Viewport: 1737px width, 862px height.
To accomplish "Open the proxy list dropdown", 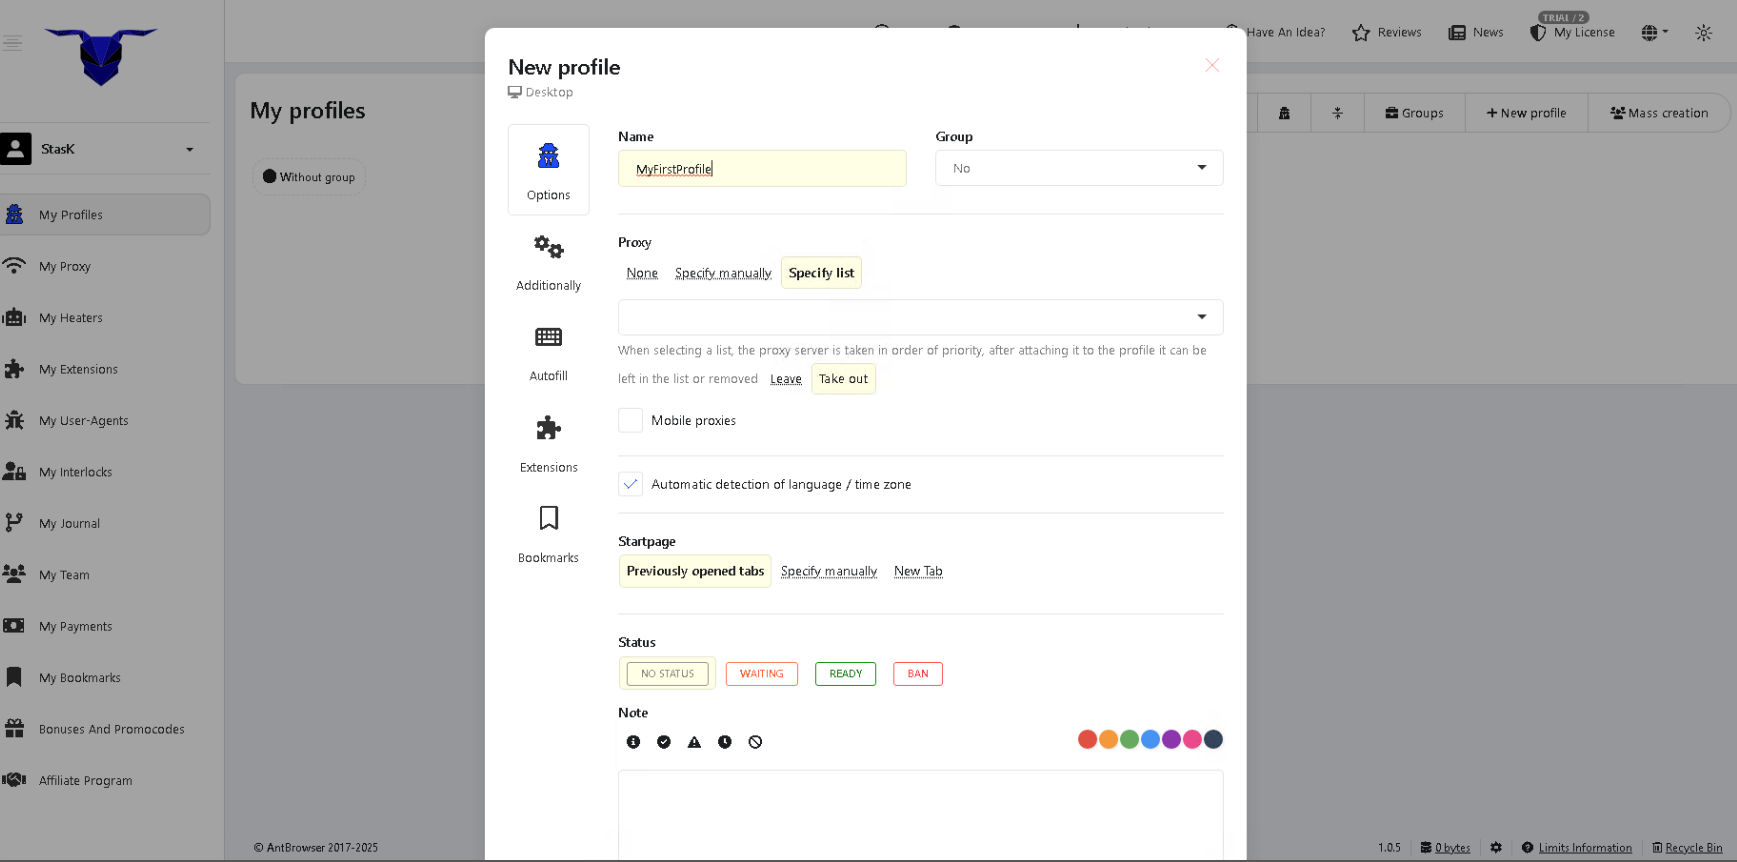I will click(920, 317).
